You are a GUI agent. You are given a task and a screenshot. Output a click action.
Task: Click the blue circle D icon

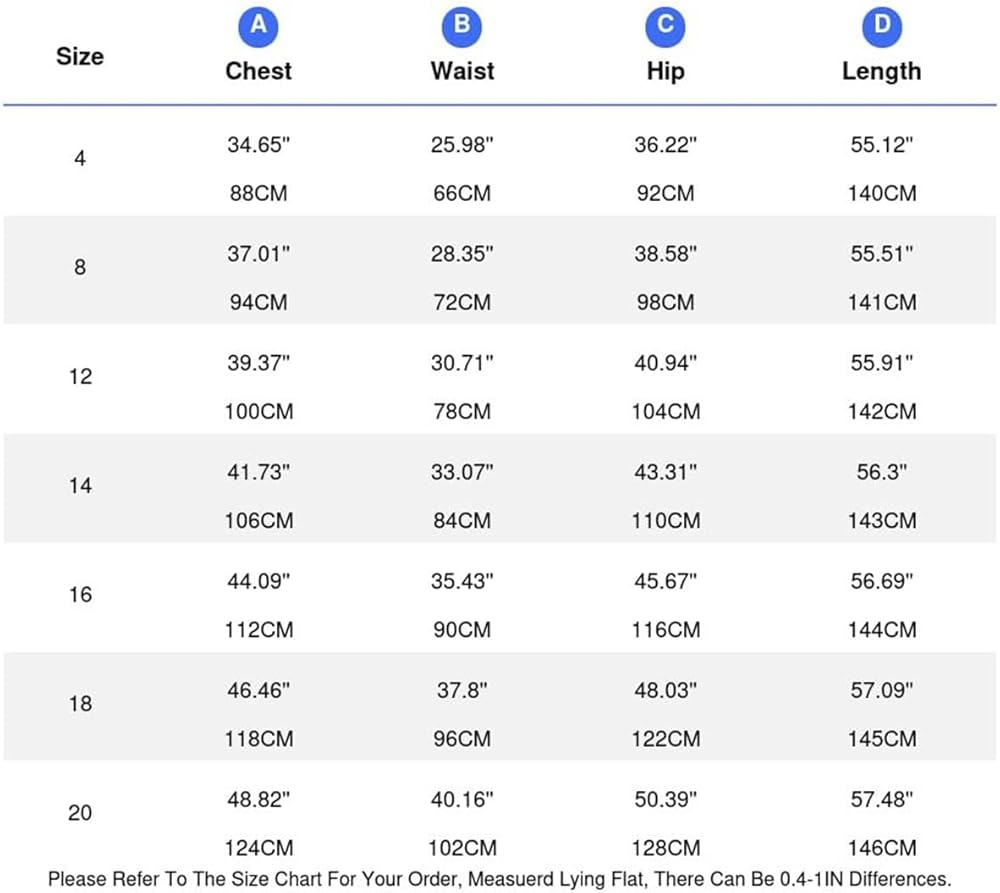pos(881,26)
